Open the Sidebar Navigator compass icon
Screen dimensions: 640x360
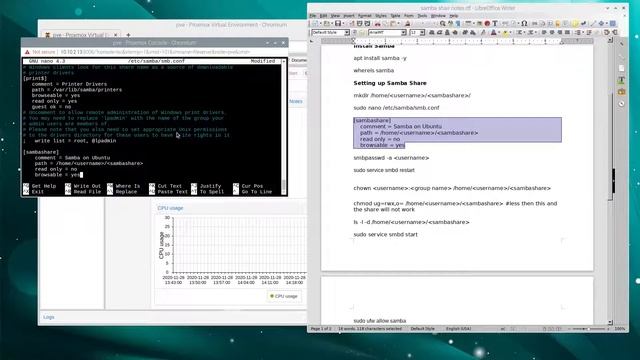tap(621, 104)
